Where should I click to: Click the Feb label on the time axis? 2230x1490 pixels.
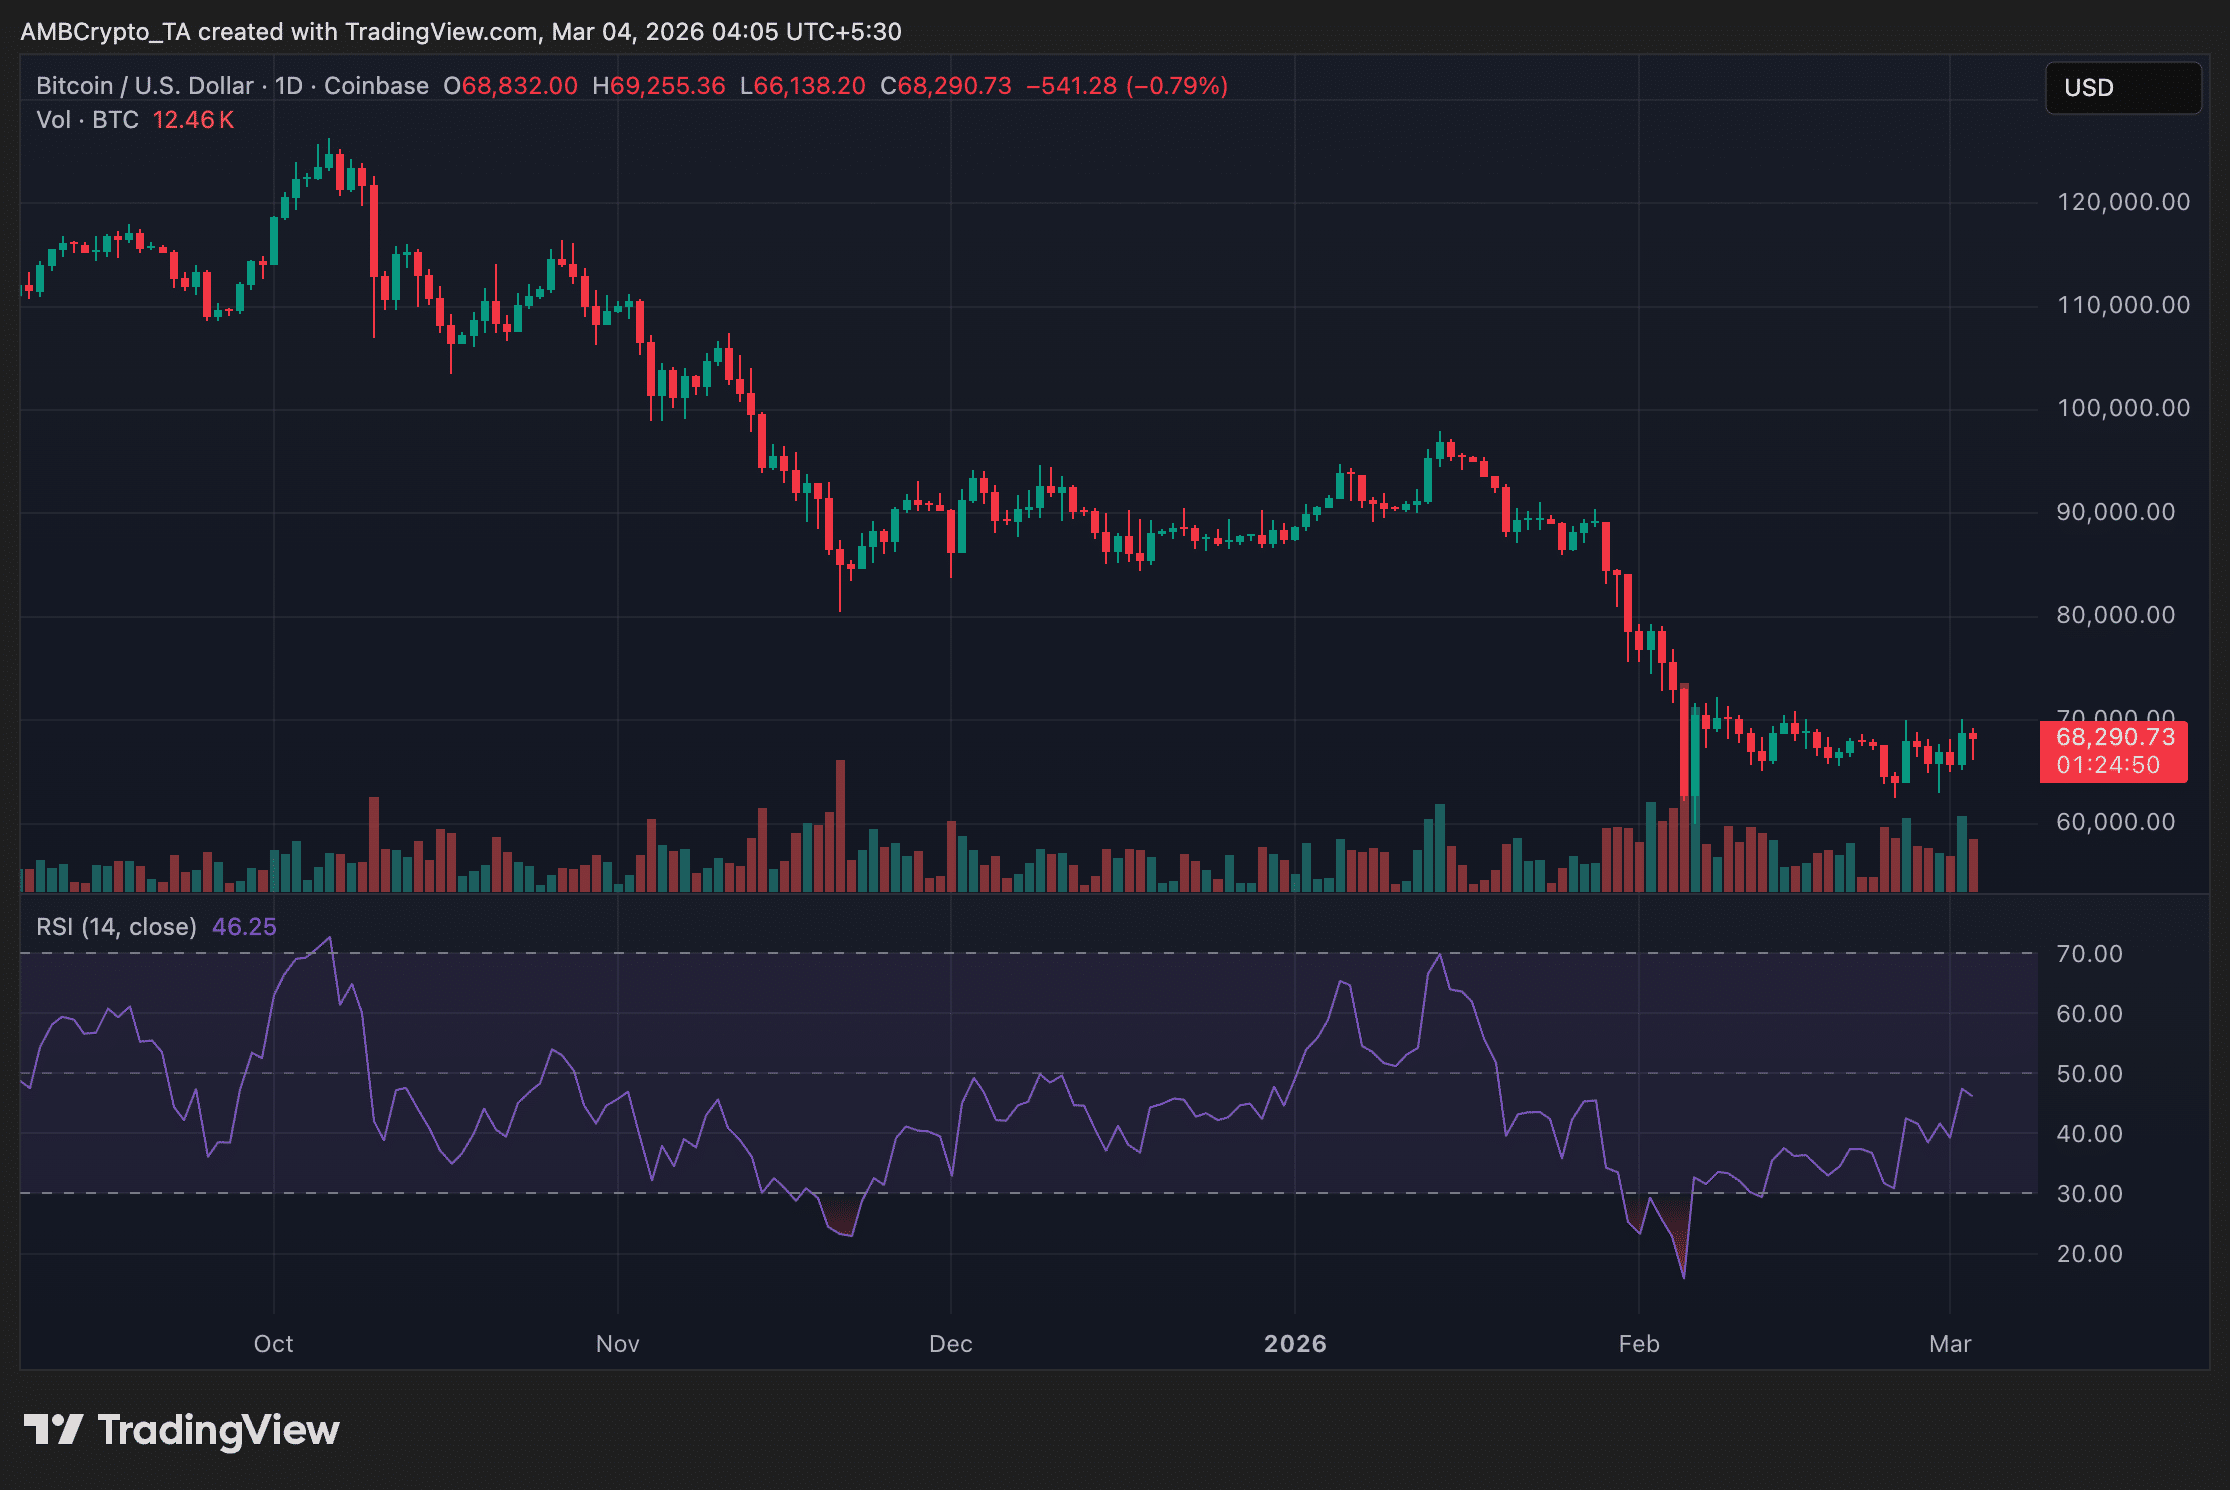click(1638, 1345)
